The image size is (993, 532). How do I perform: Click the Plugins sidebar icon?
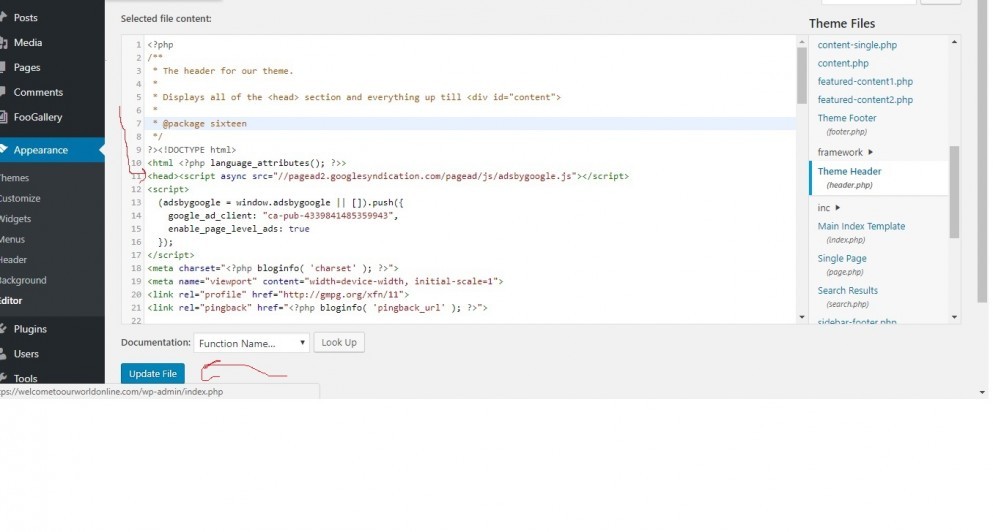3,329
